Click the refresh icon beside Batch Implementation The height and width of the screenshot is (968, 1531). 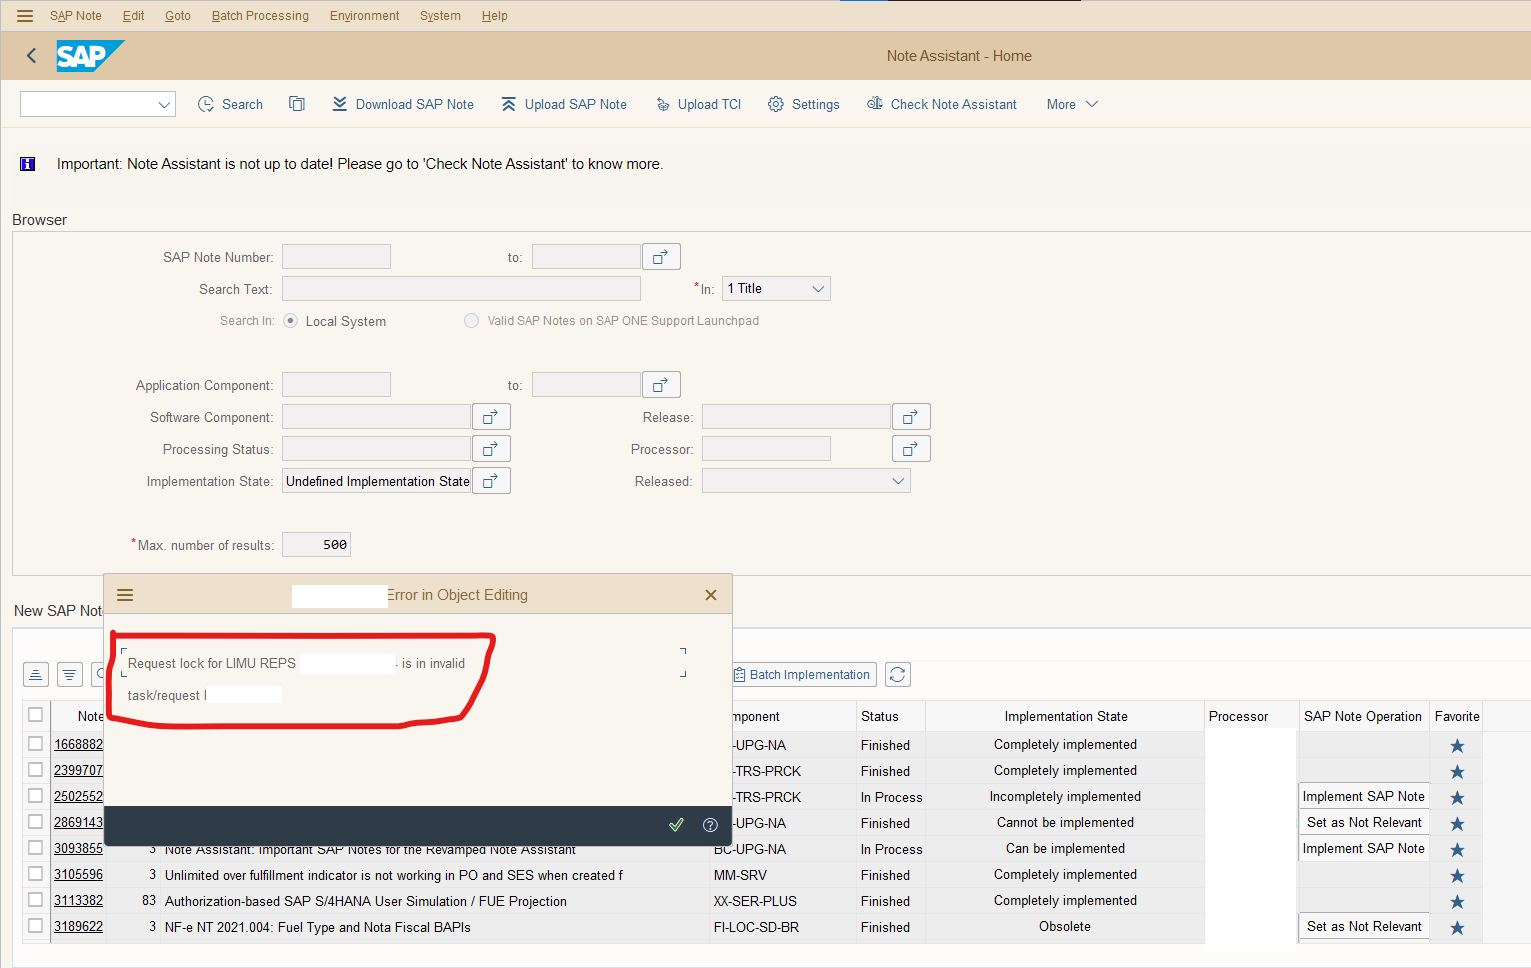tap(898, 675)
